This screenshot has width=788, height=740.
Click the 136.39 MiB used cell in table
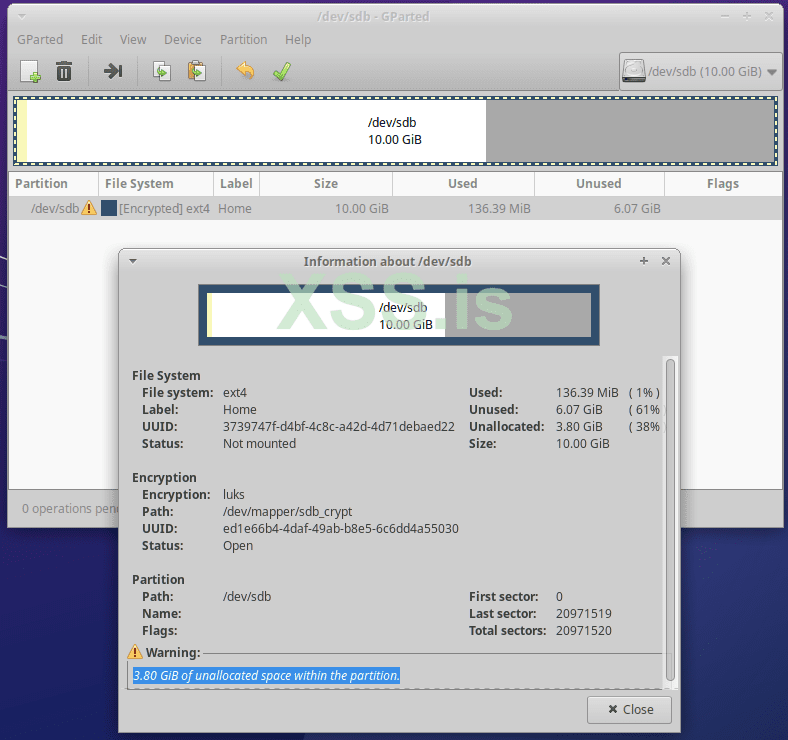point(499,208)
